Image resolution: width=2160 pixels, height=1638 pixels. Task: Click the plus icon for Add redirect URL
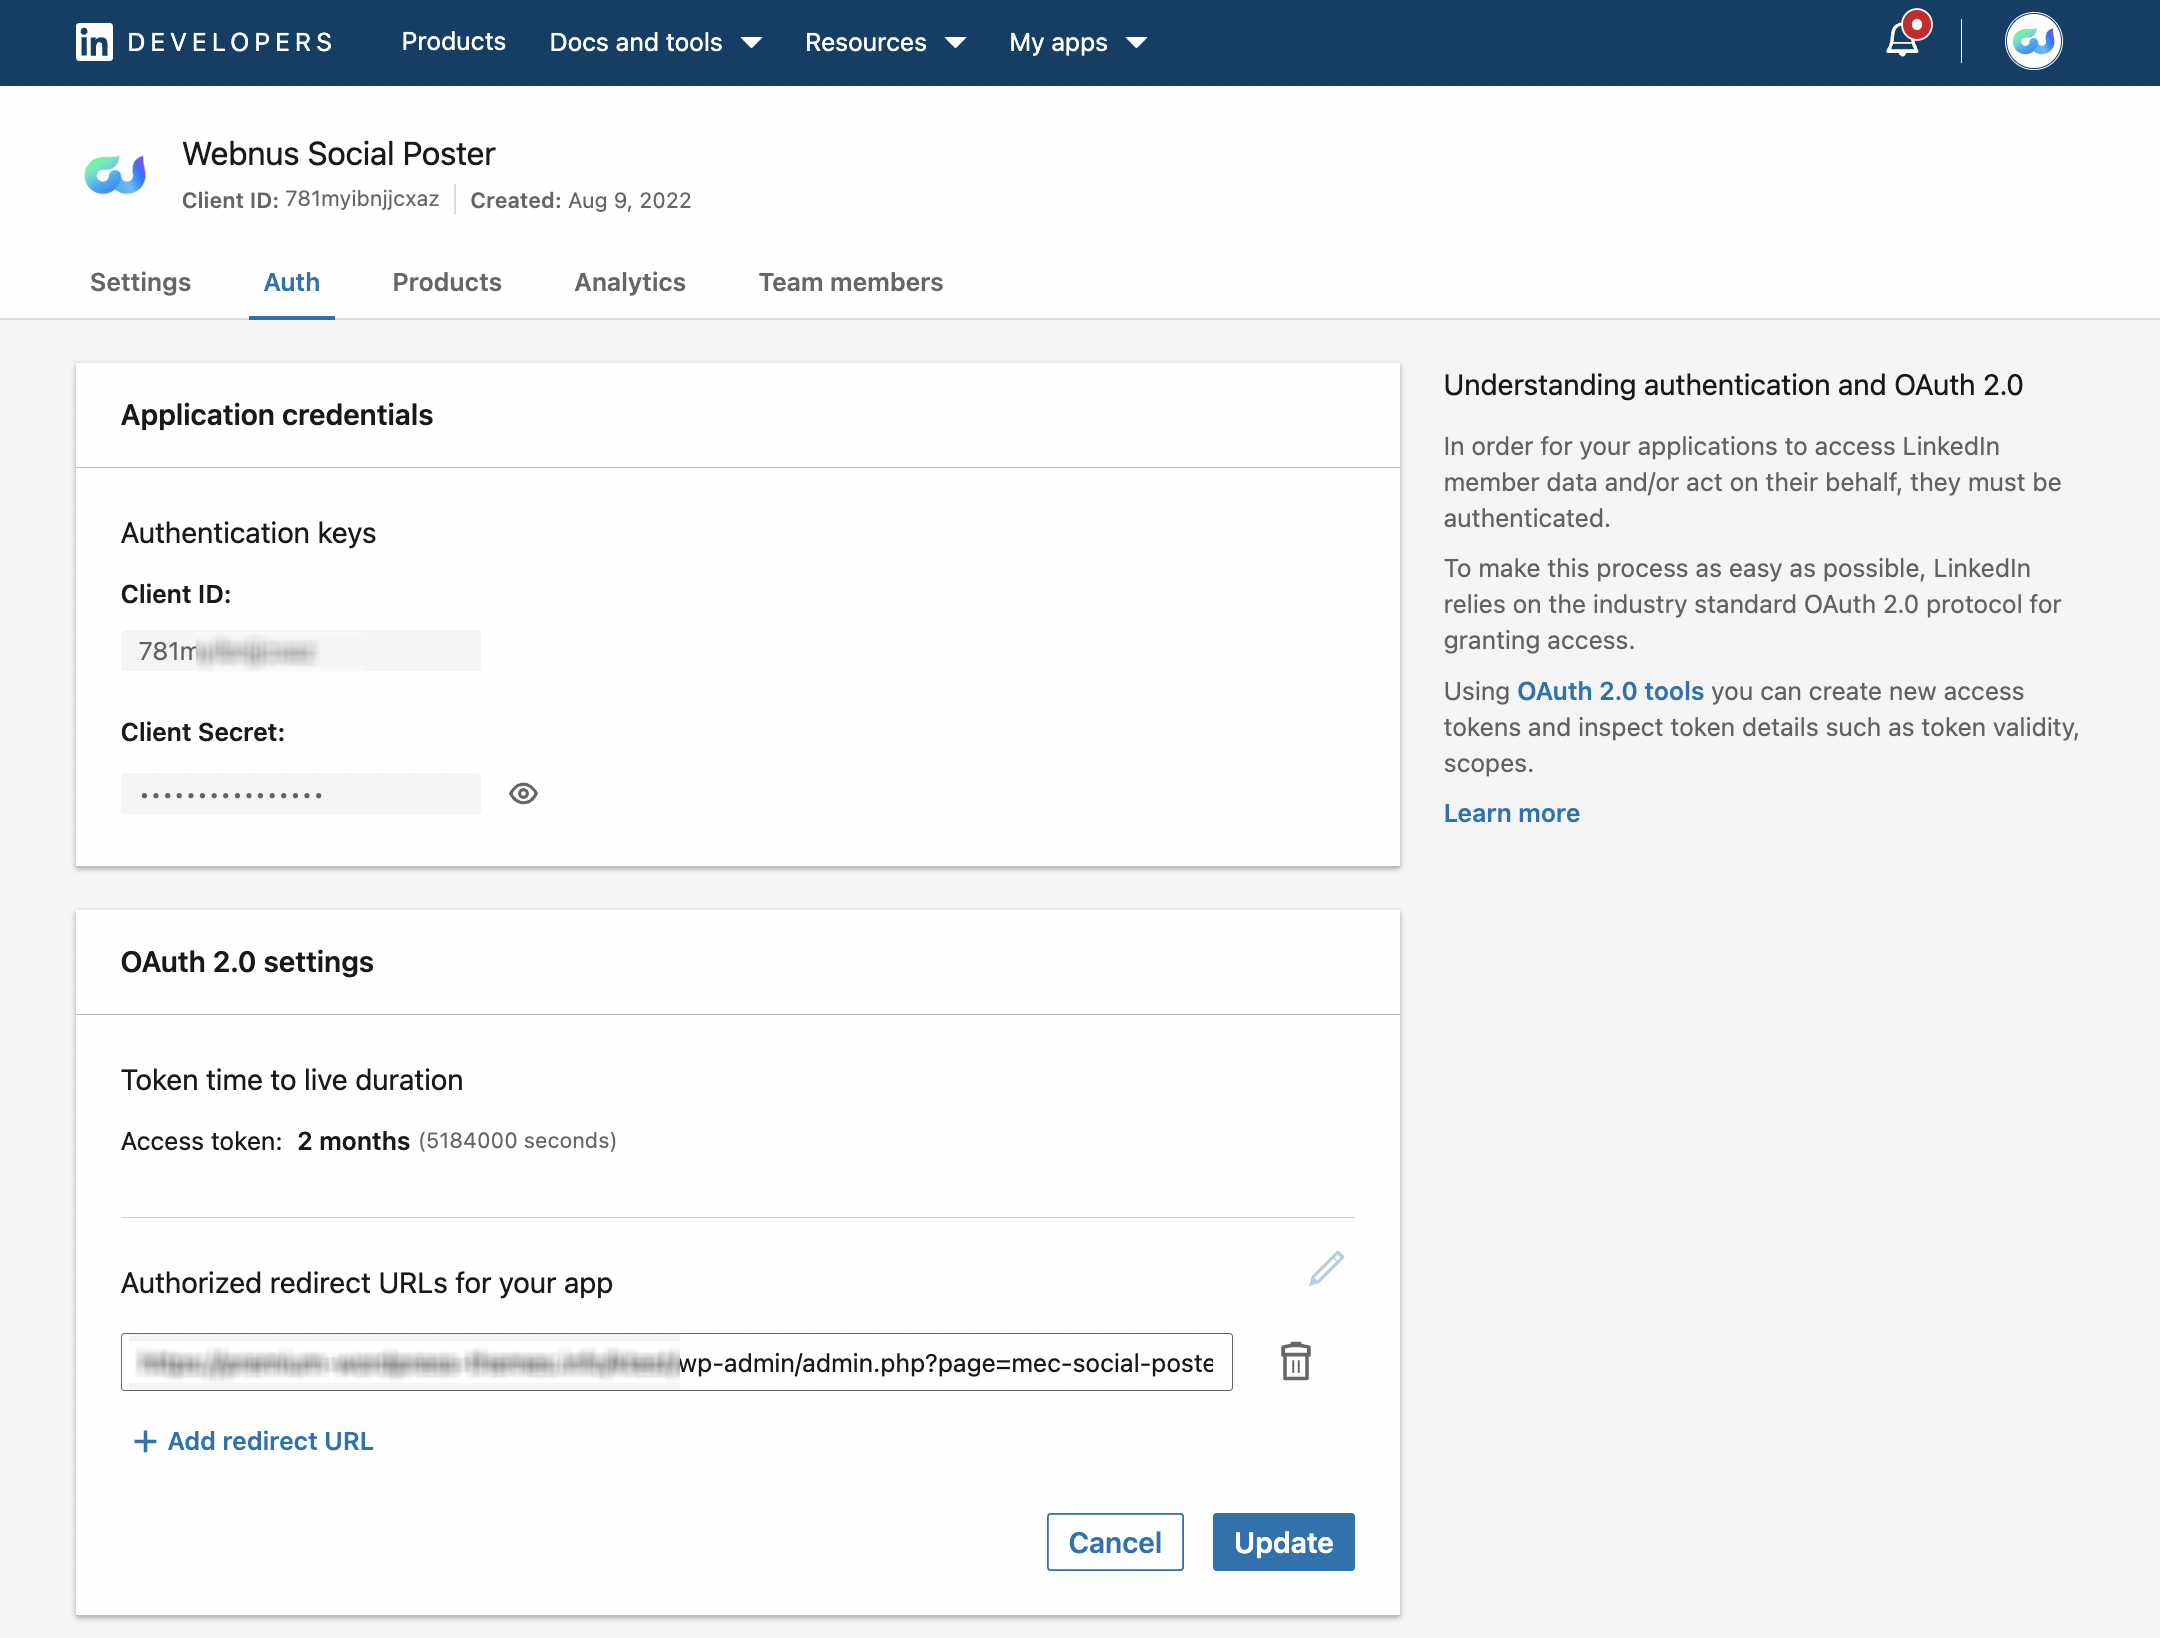click(x=145, y=1441)
